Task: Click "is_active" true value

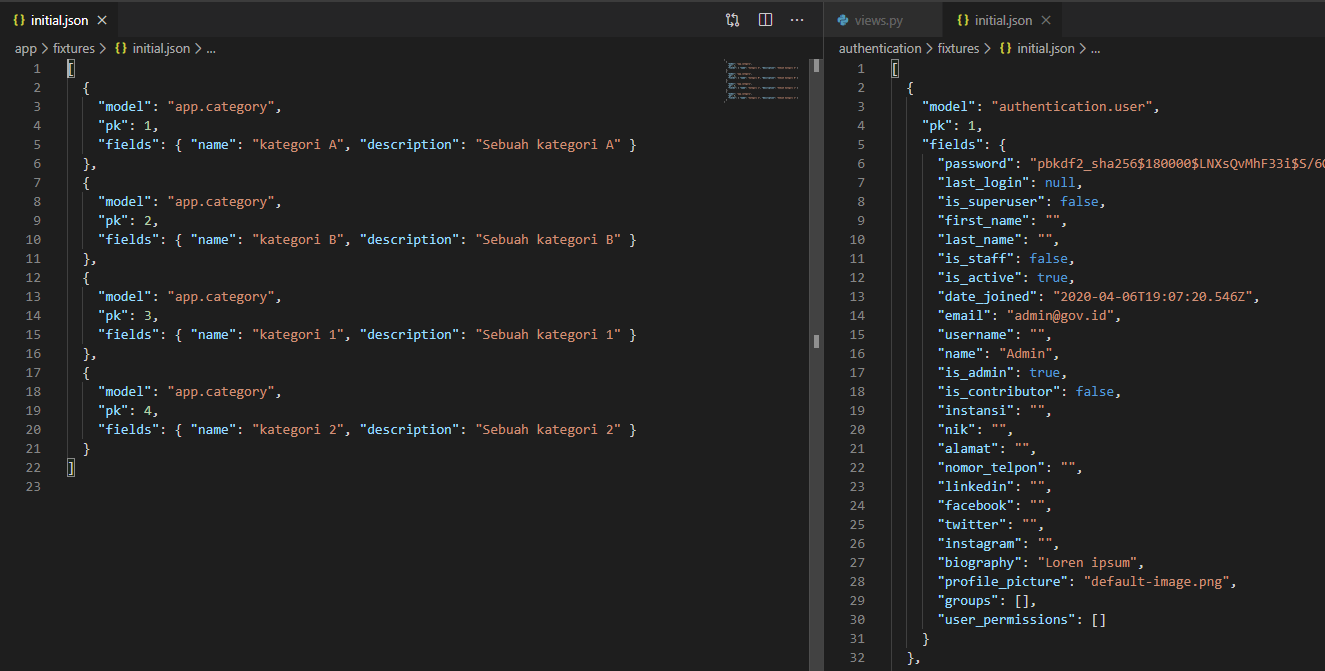Action: click(x=1052, y=278)
